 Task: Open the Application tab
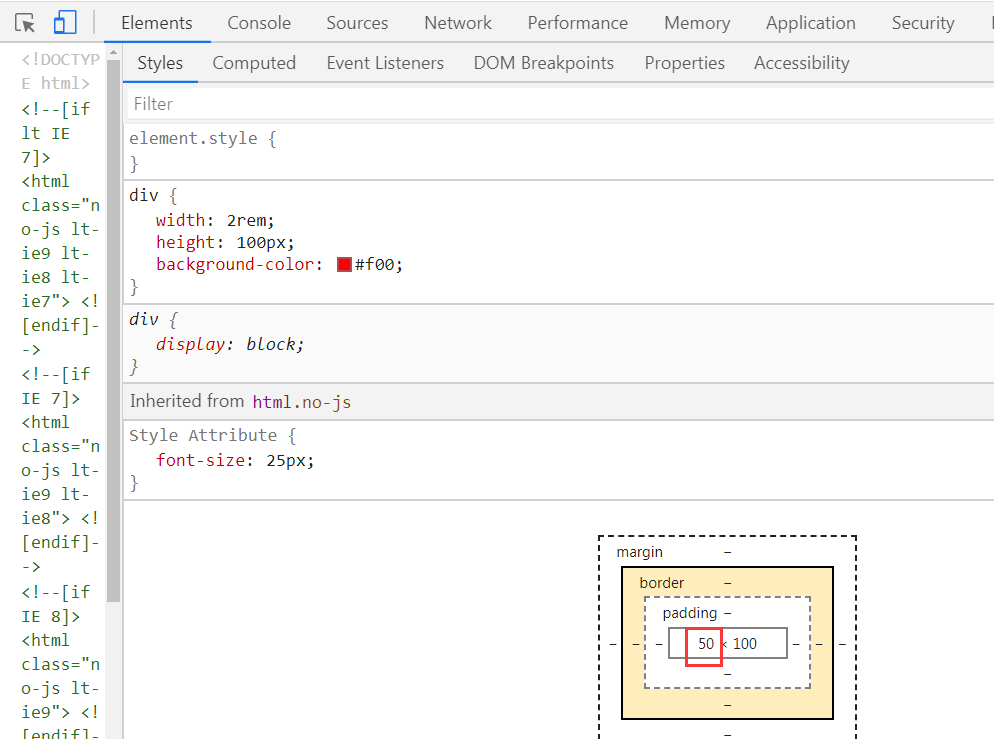(811, 23)
